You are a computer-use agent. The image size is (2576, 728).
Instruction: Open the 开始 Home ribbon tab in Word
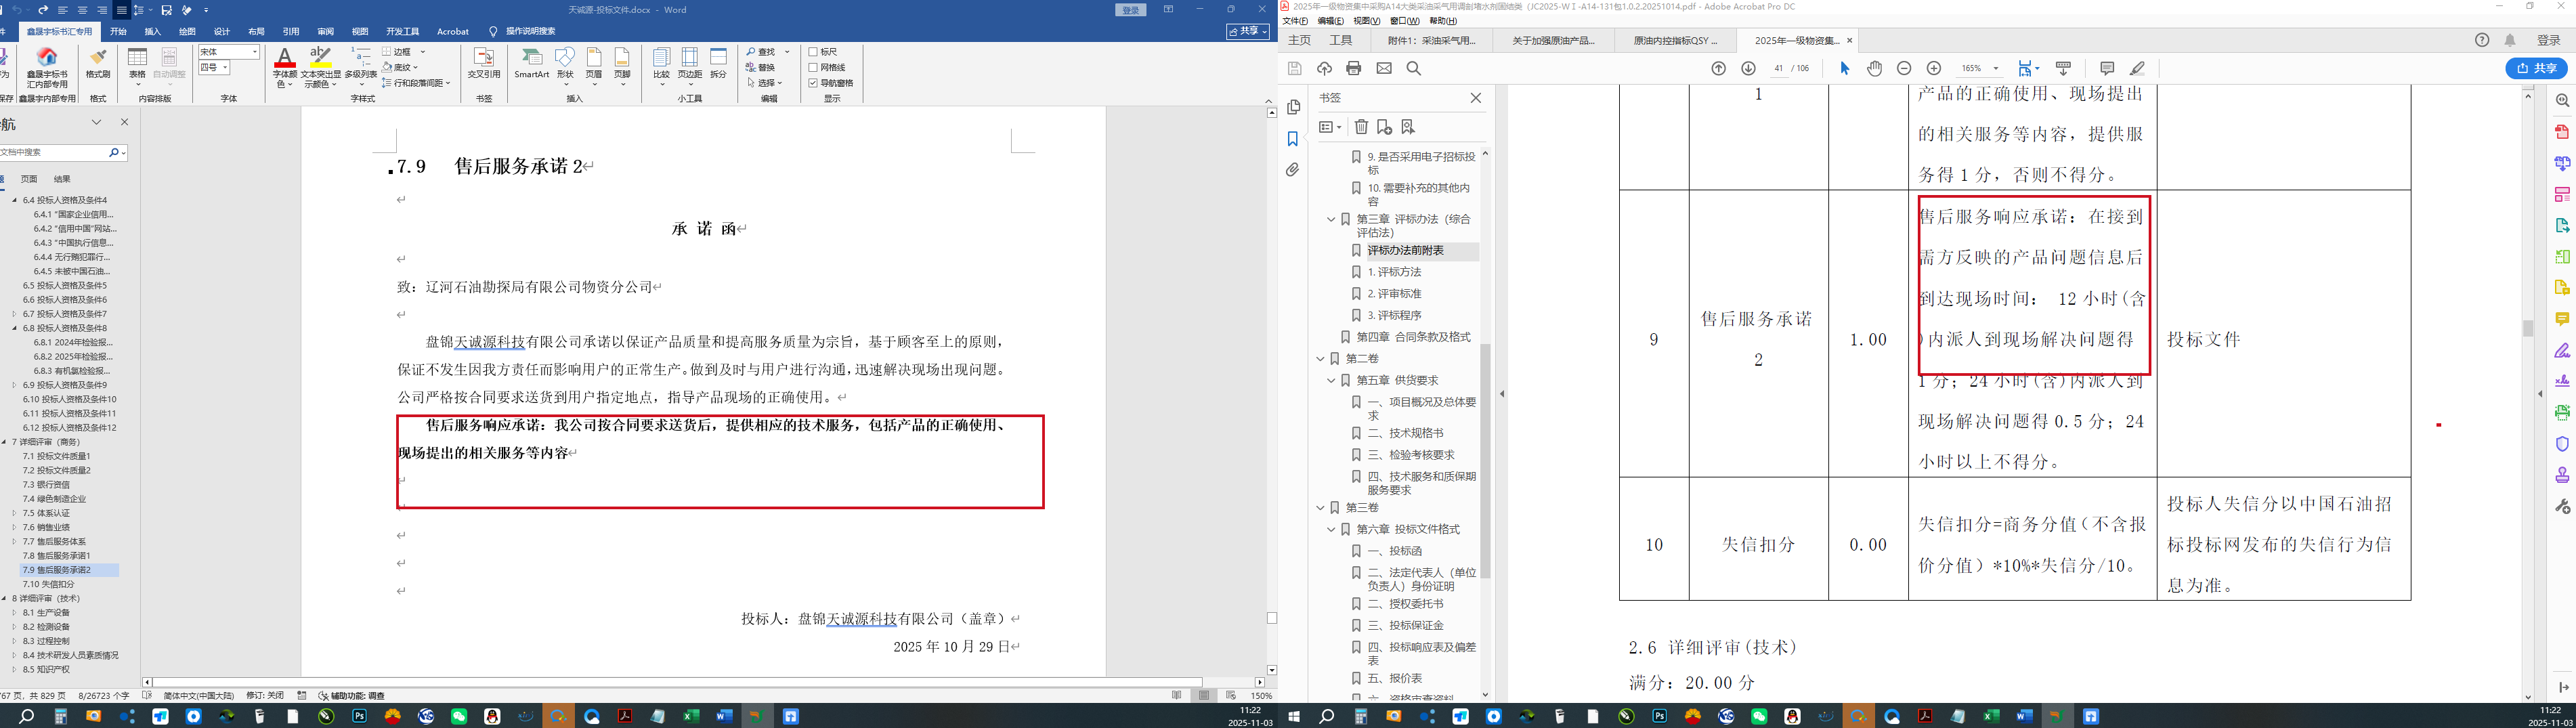pos(119,31)
